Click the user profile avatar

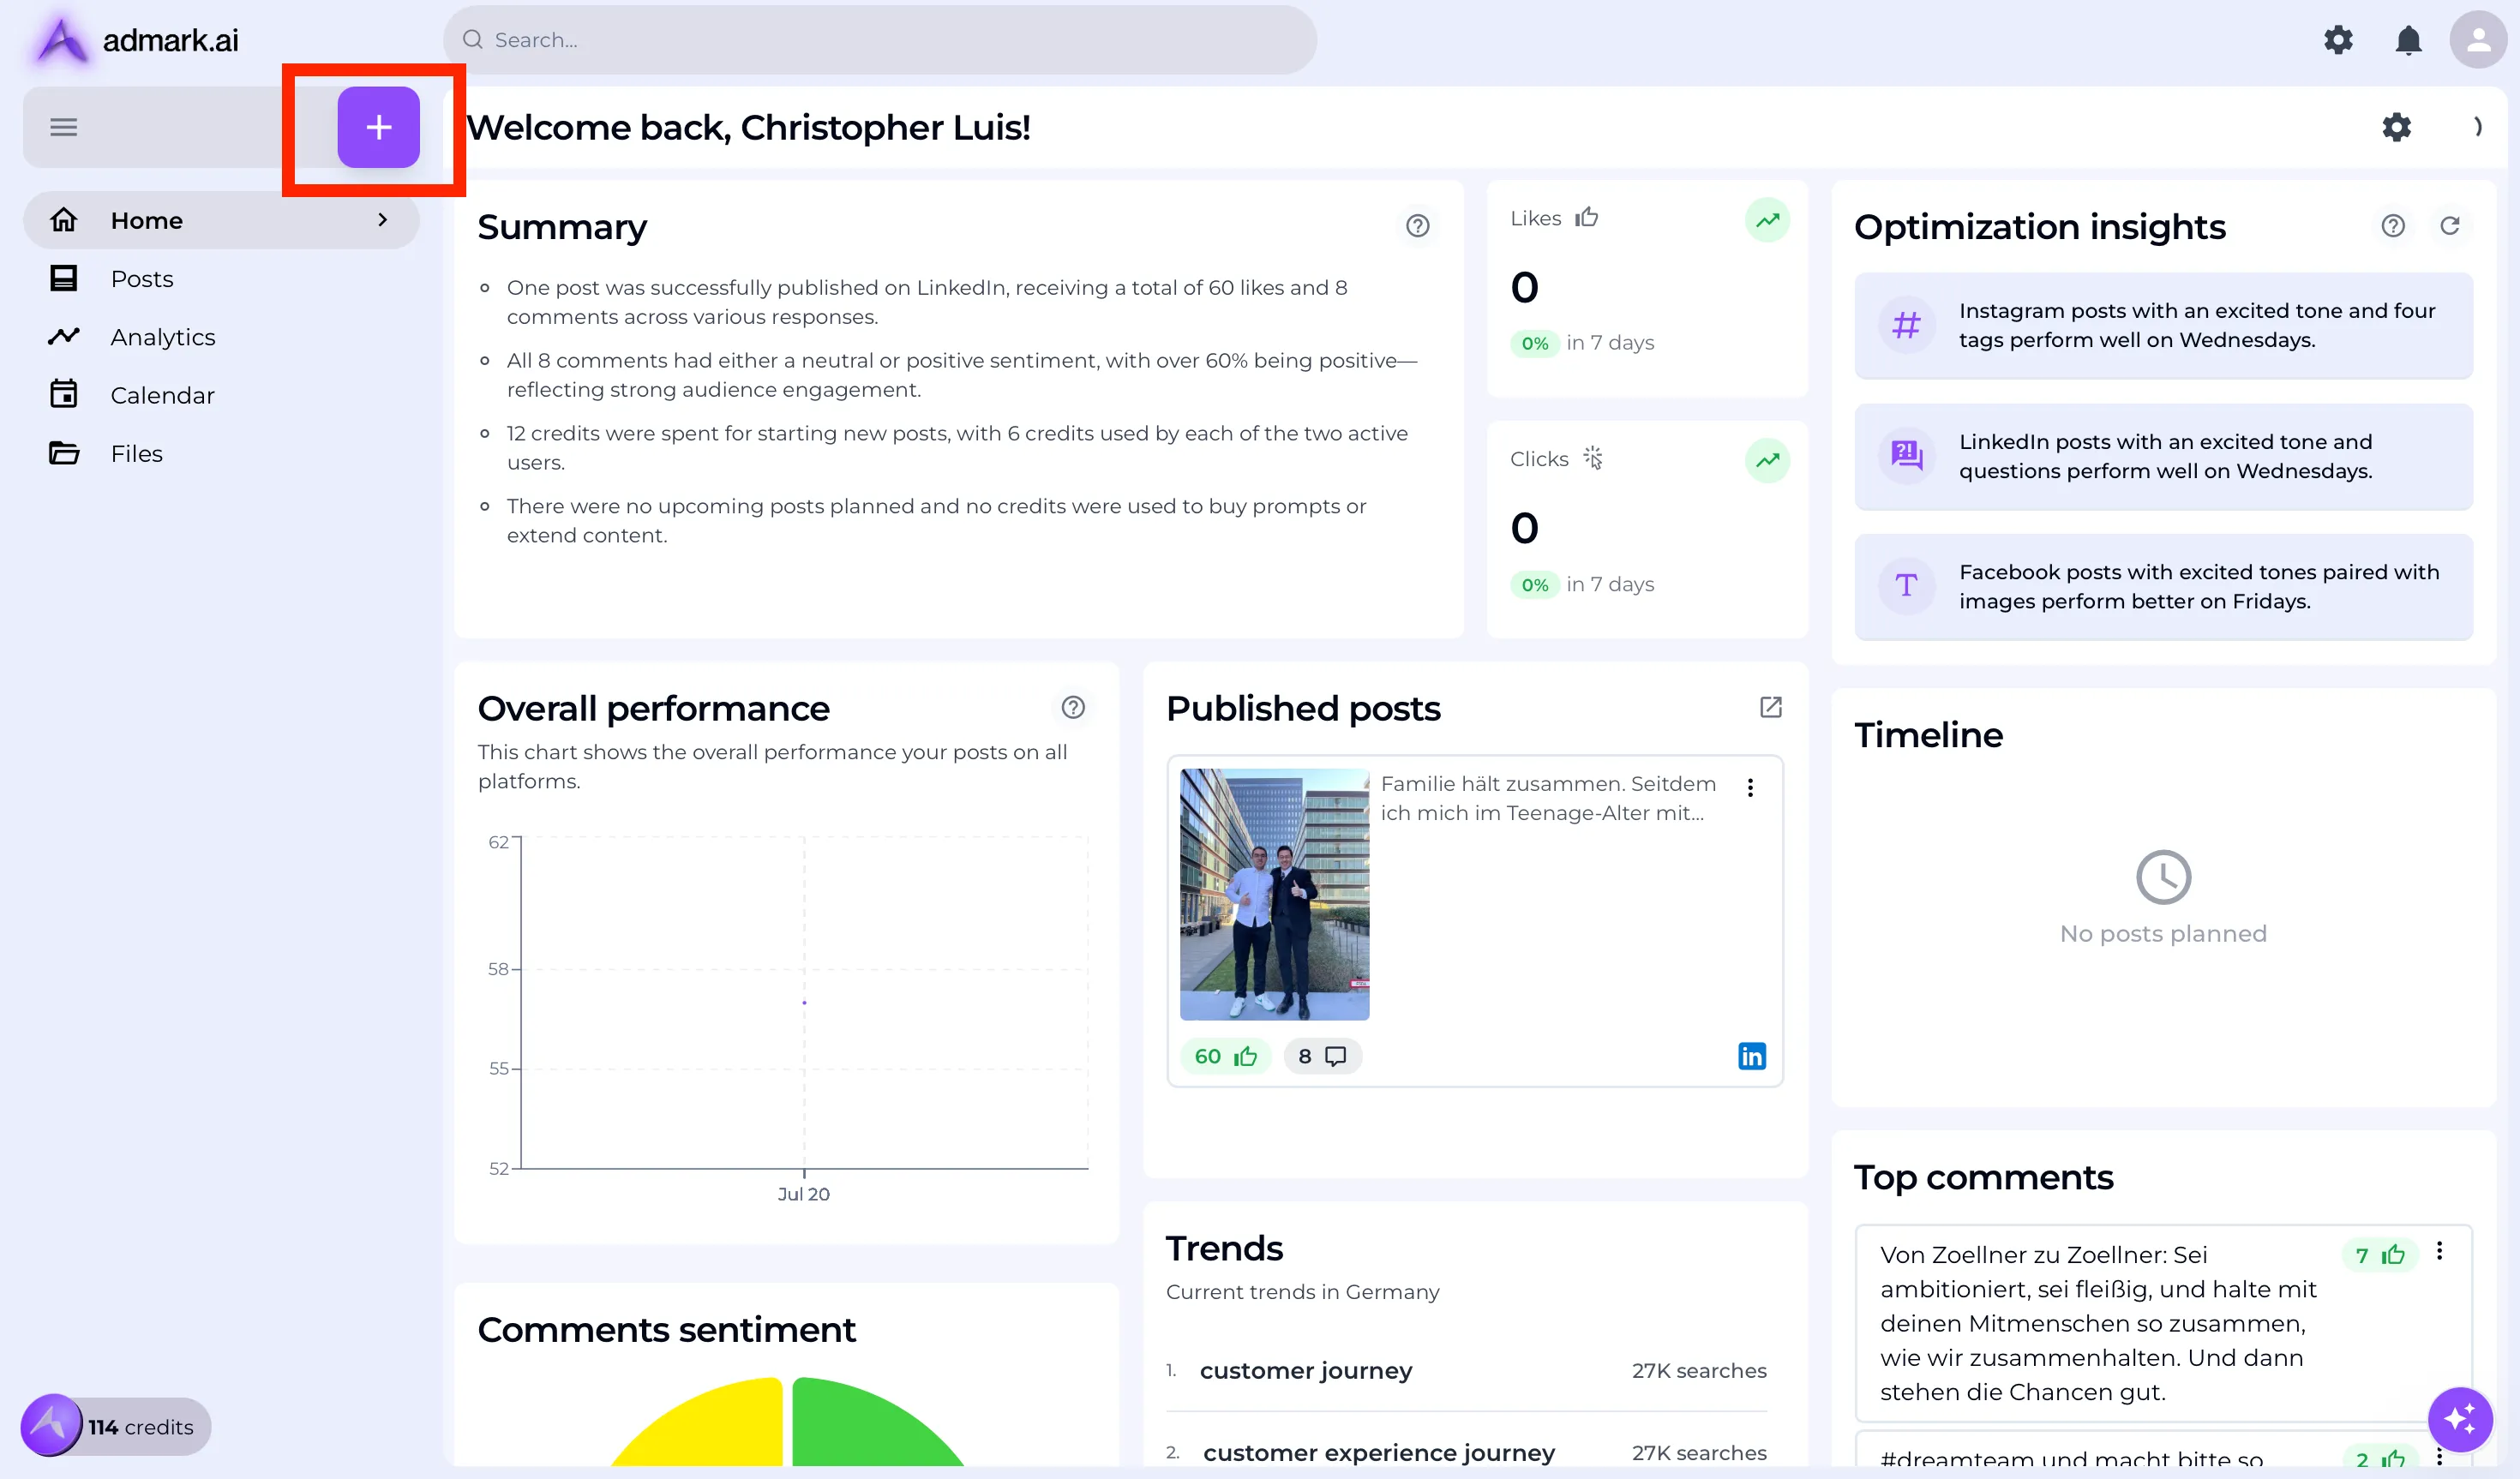(2477, 40)
